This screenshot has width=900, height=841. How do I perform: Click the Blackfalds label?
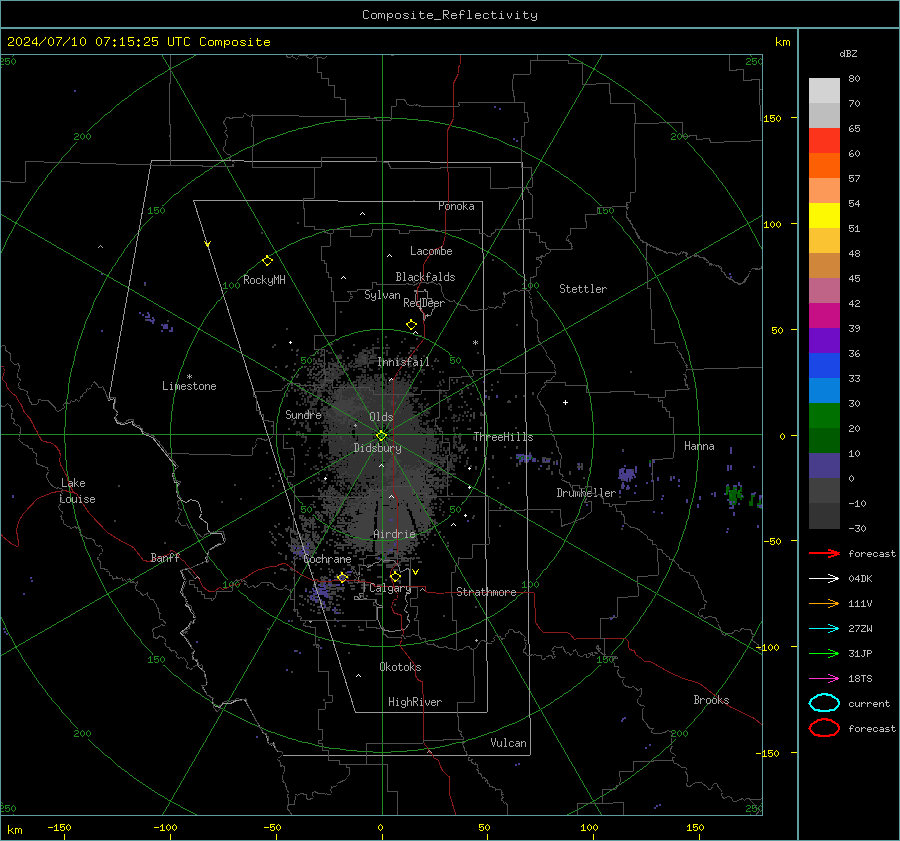point(425,277)
